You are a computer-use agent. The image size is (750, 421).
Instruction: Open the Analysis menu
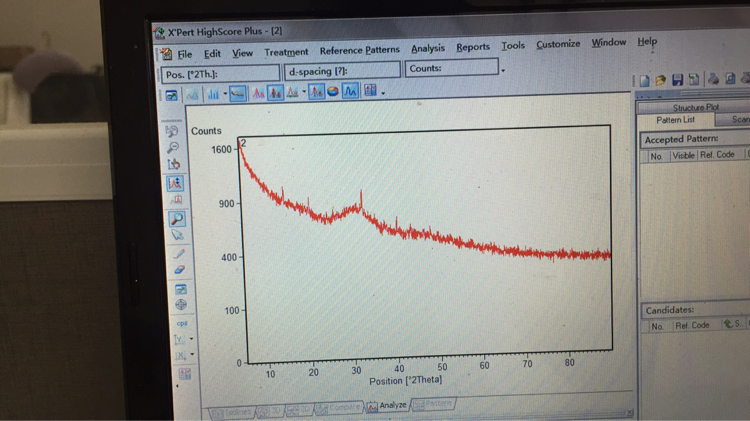pyautogui.click(x=428, y=48)
